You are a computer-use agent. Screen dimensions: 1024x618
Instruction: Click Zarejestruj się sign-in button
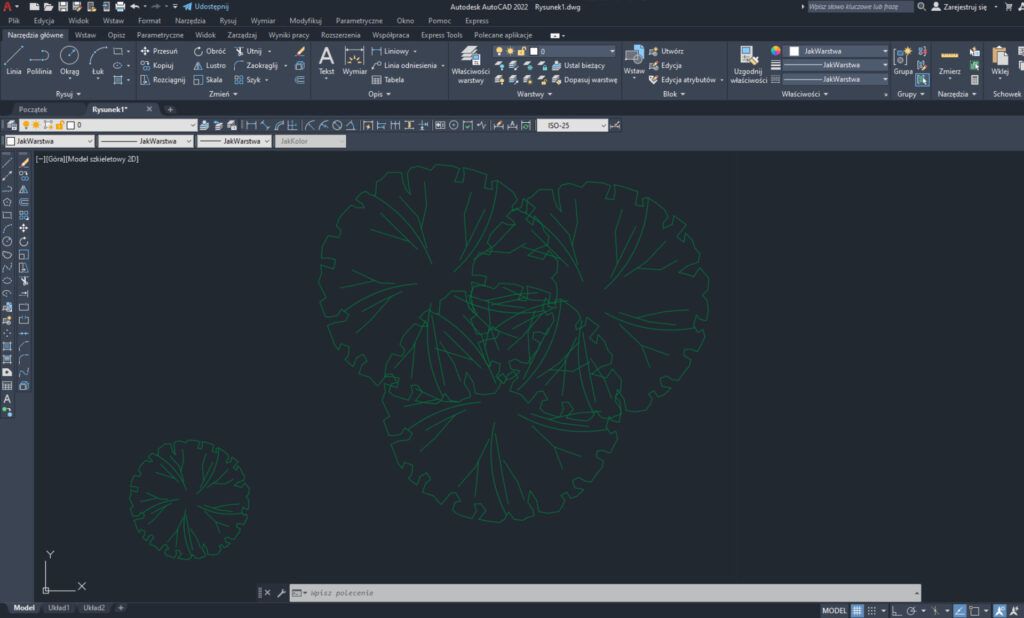(959, 6)
